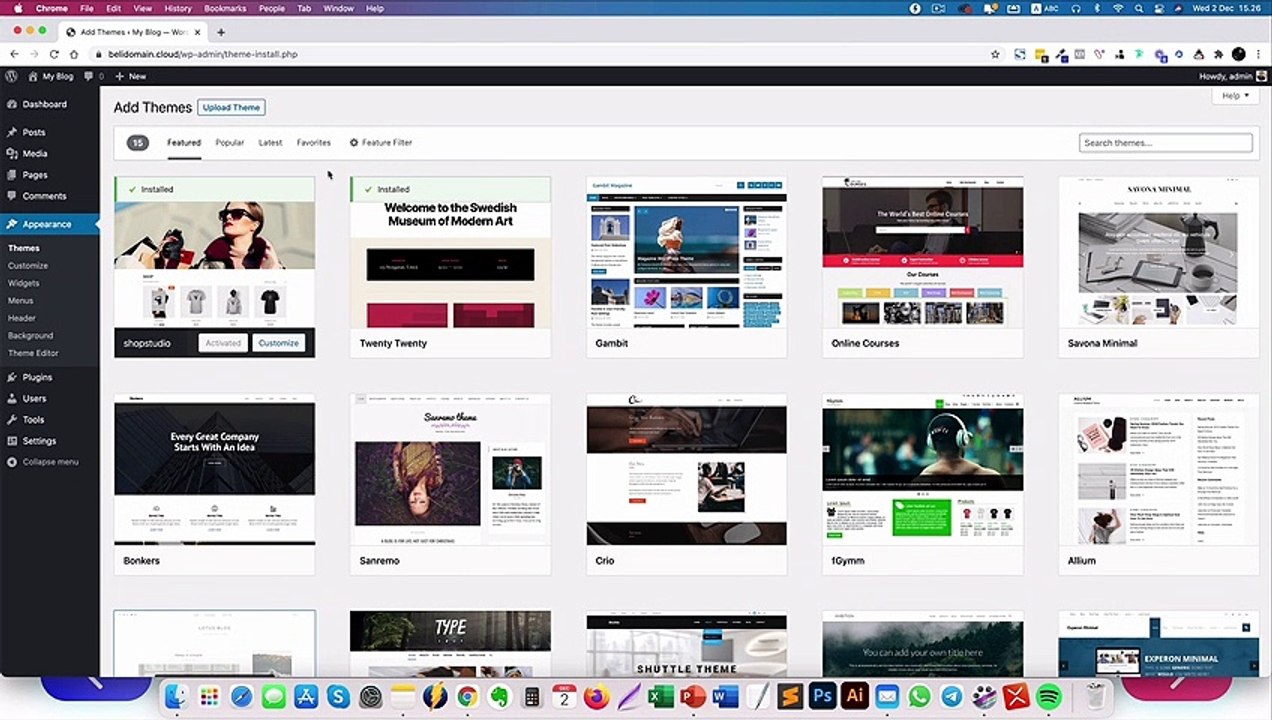Open Illustrator from the dock

coord(855,696)
